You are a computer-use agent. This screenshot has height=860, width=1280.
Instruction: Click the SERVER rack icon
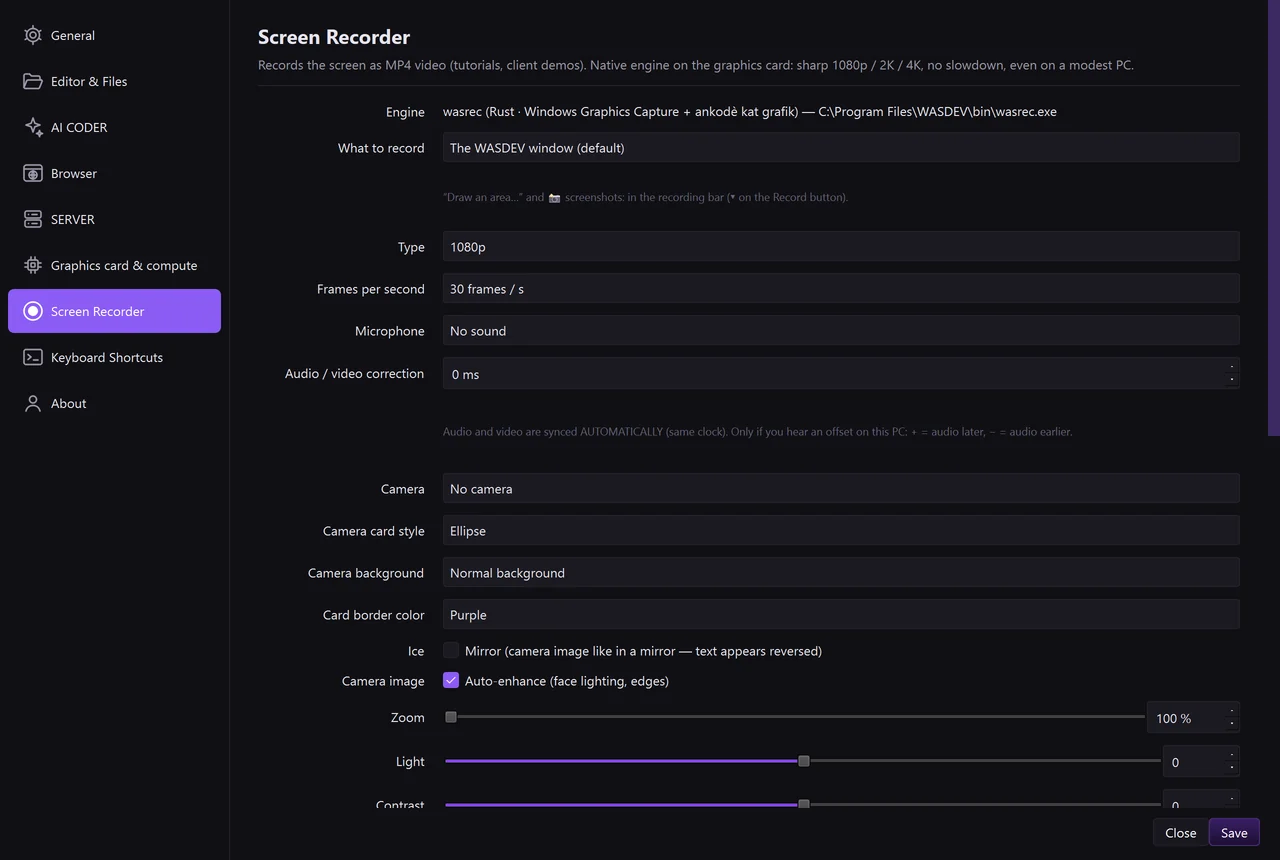tap(33, 219)
